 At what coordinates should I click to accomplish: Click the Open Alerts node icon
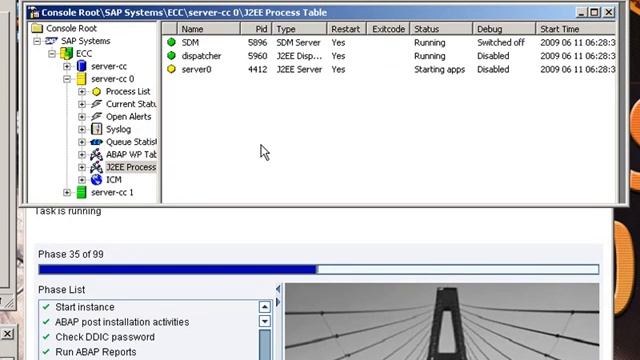(96, 117)
